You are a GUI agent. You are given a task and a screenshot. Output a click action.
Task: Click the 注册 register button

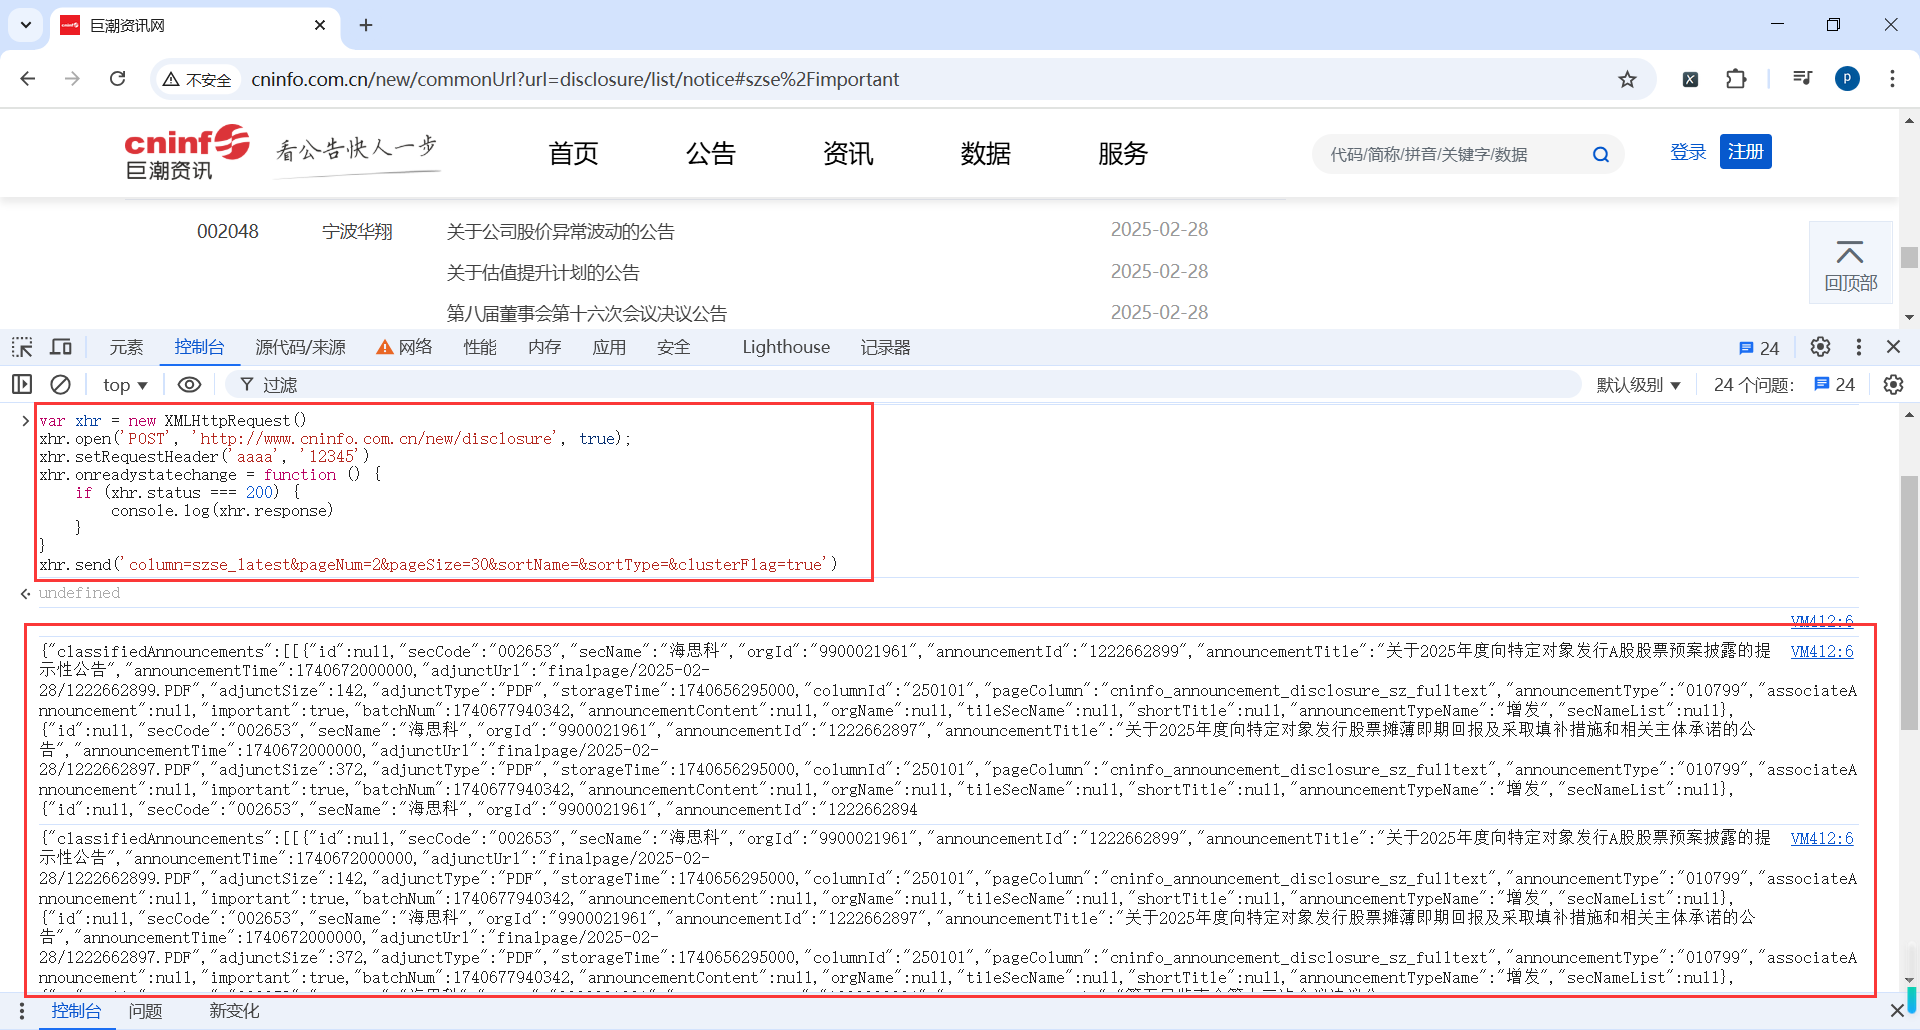click(x=1746, y=152)
